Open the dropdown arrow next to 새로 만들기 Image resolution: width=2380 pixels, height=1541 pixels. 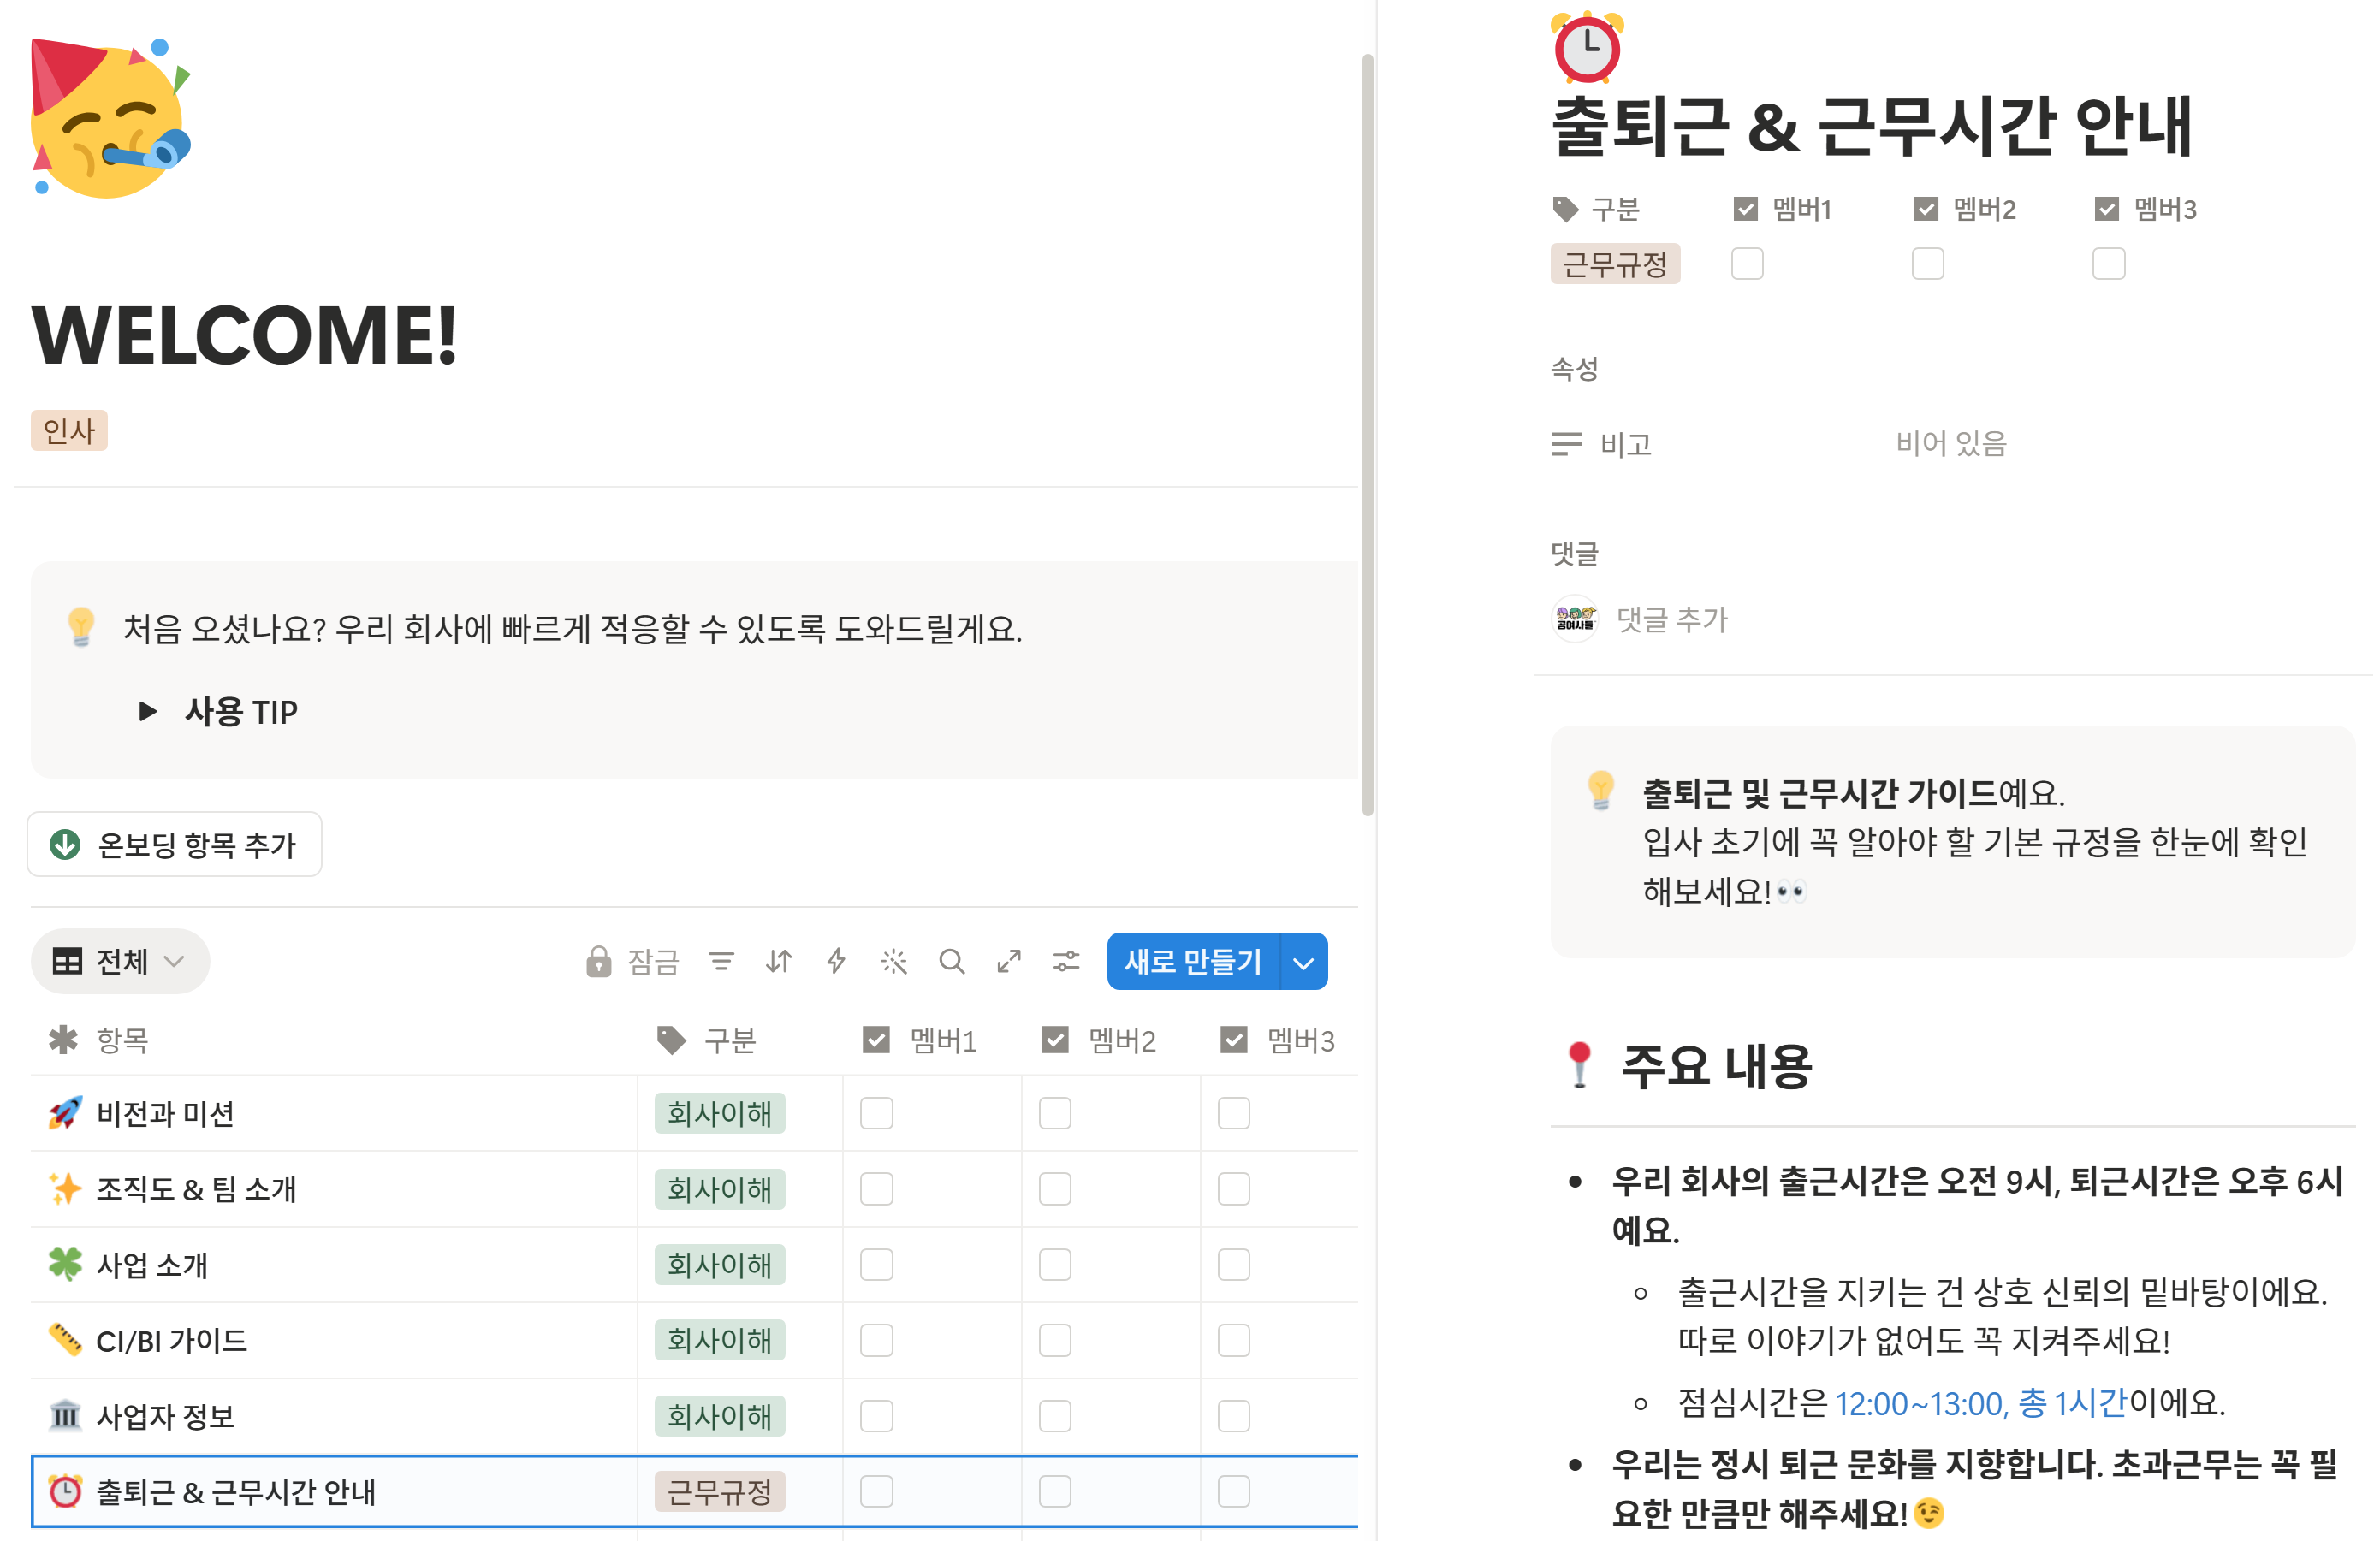[1303, 961]
